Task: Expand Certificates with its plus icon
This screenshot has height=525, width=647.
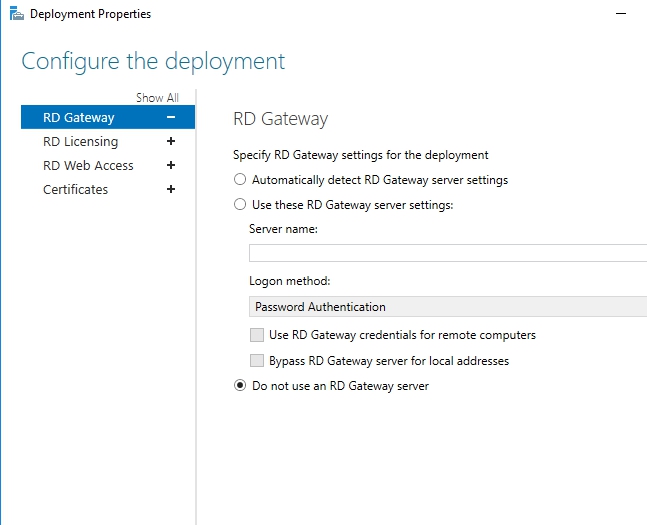Action: [171, 190]
